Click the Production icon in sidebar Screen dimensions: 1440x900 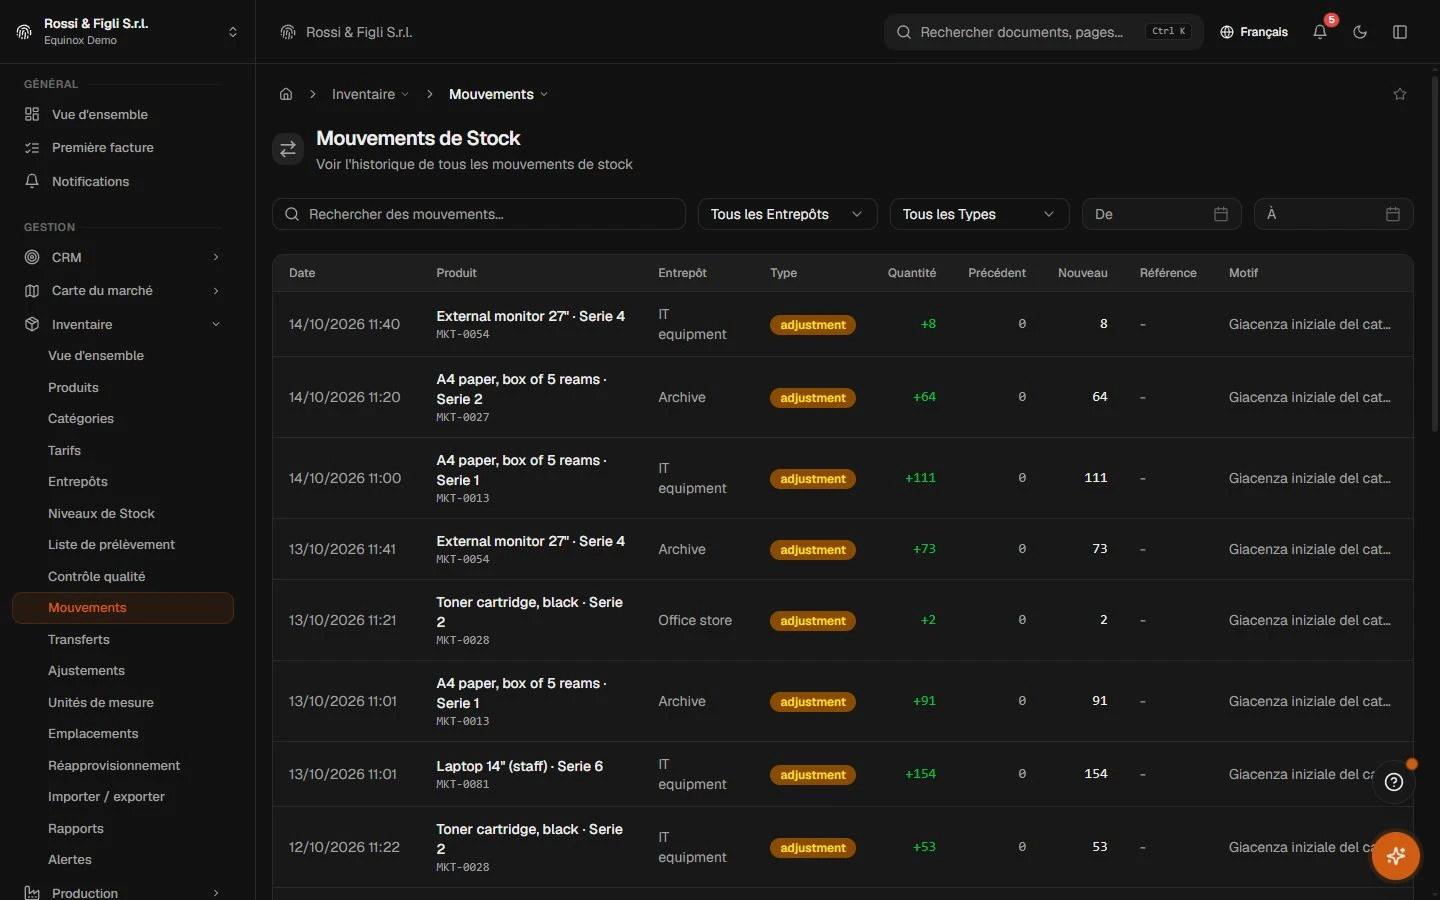click(x=32, y=893)
